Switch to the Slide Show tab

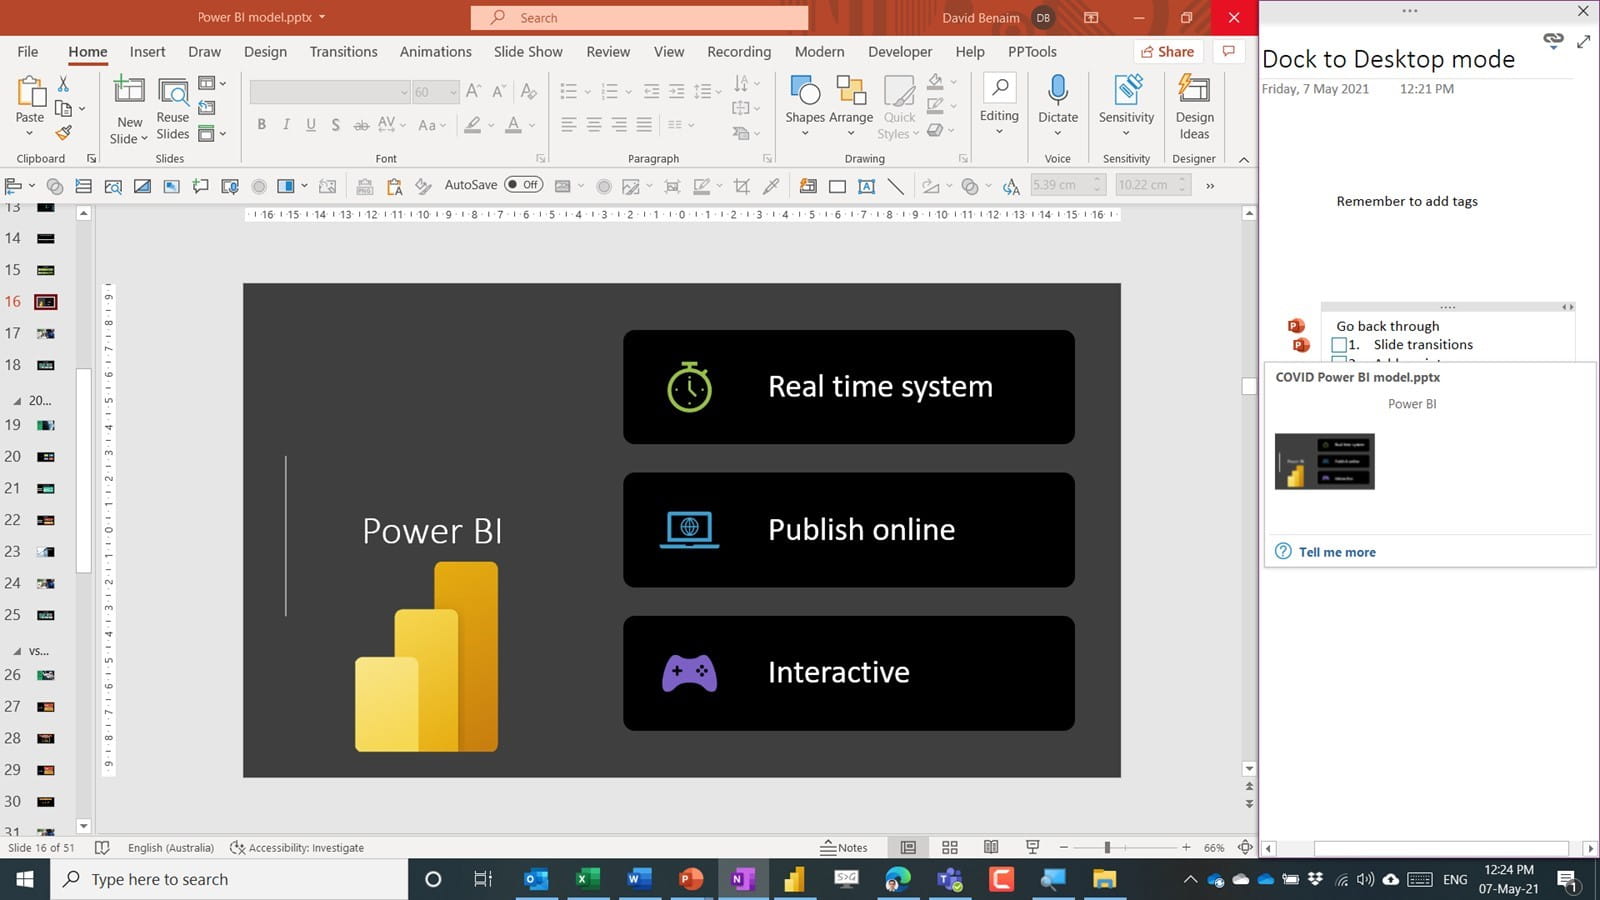tap(527, 52)
